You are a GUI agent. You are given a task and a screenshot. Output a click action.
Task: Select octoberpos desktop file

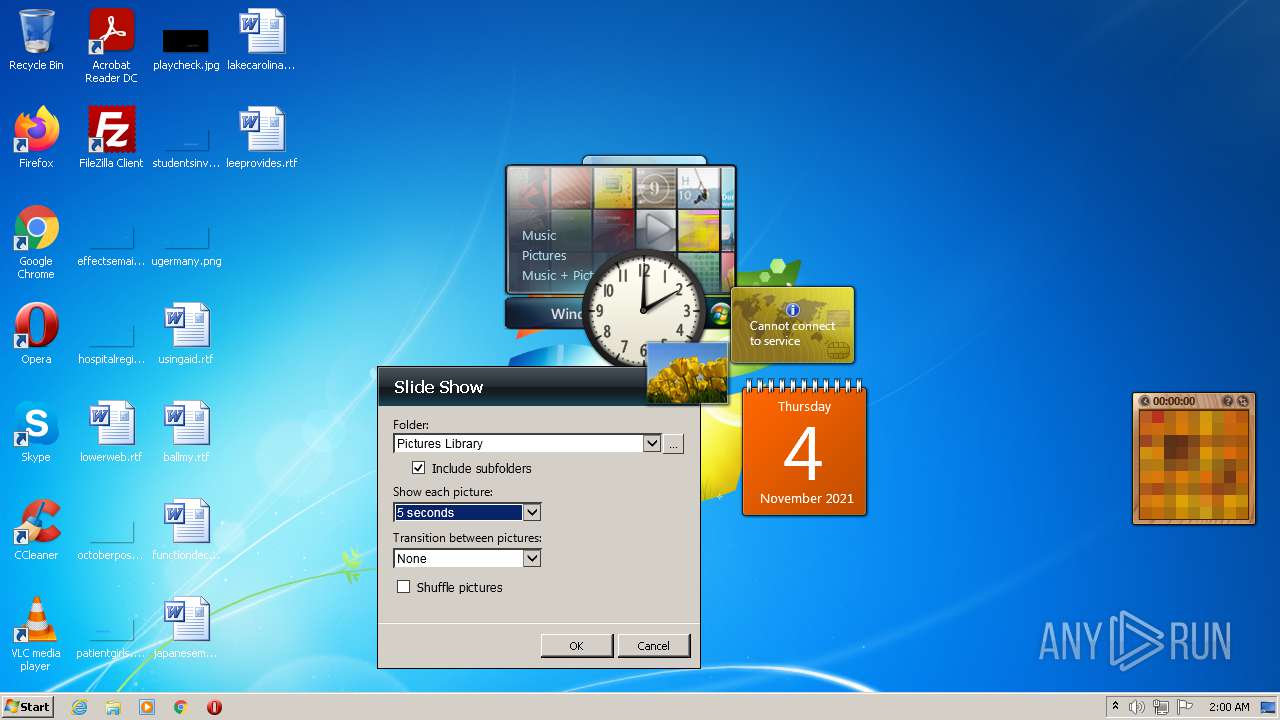click(111, 536)
